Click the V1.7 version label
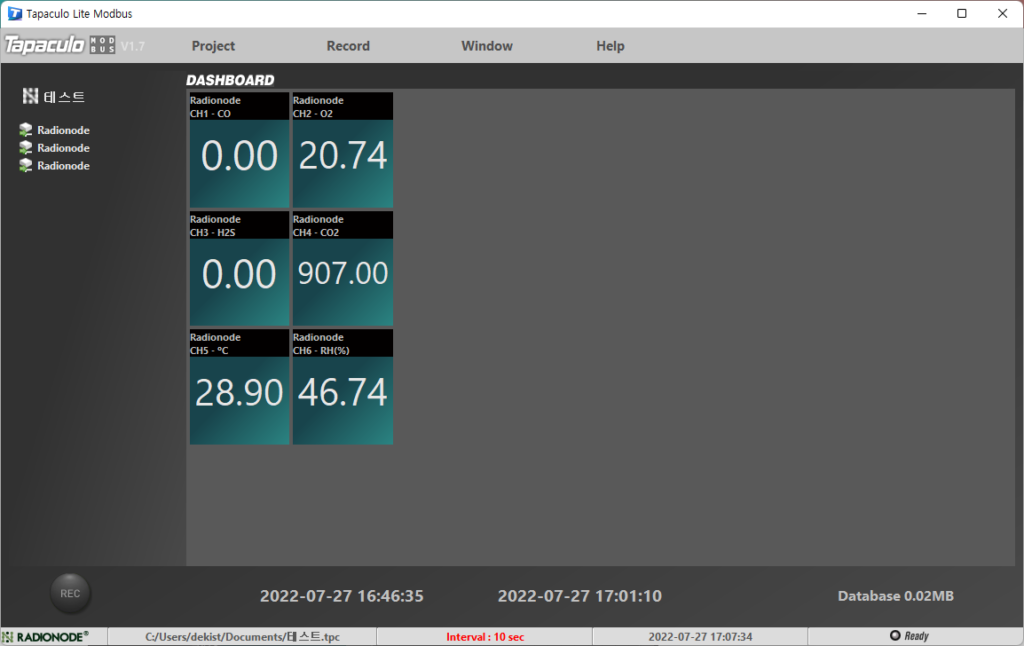This screenshot has width=1024, height=646. (133, 46)
